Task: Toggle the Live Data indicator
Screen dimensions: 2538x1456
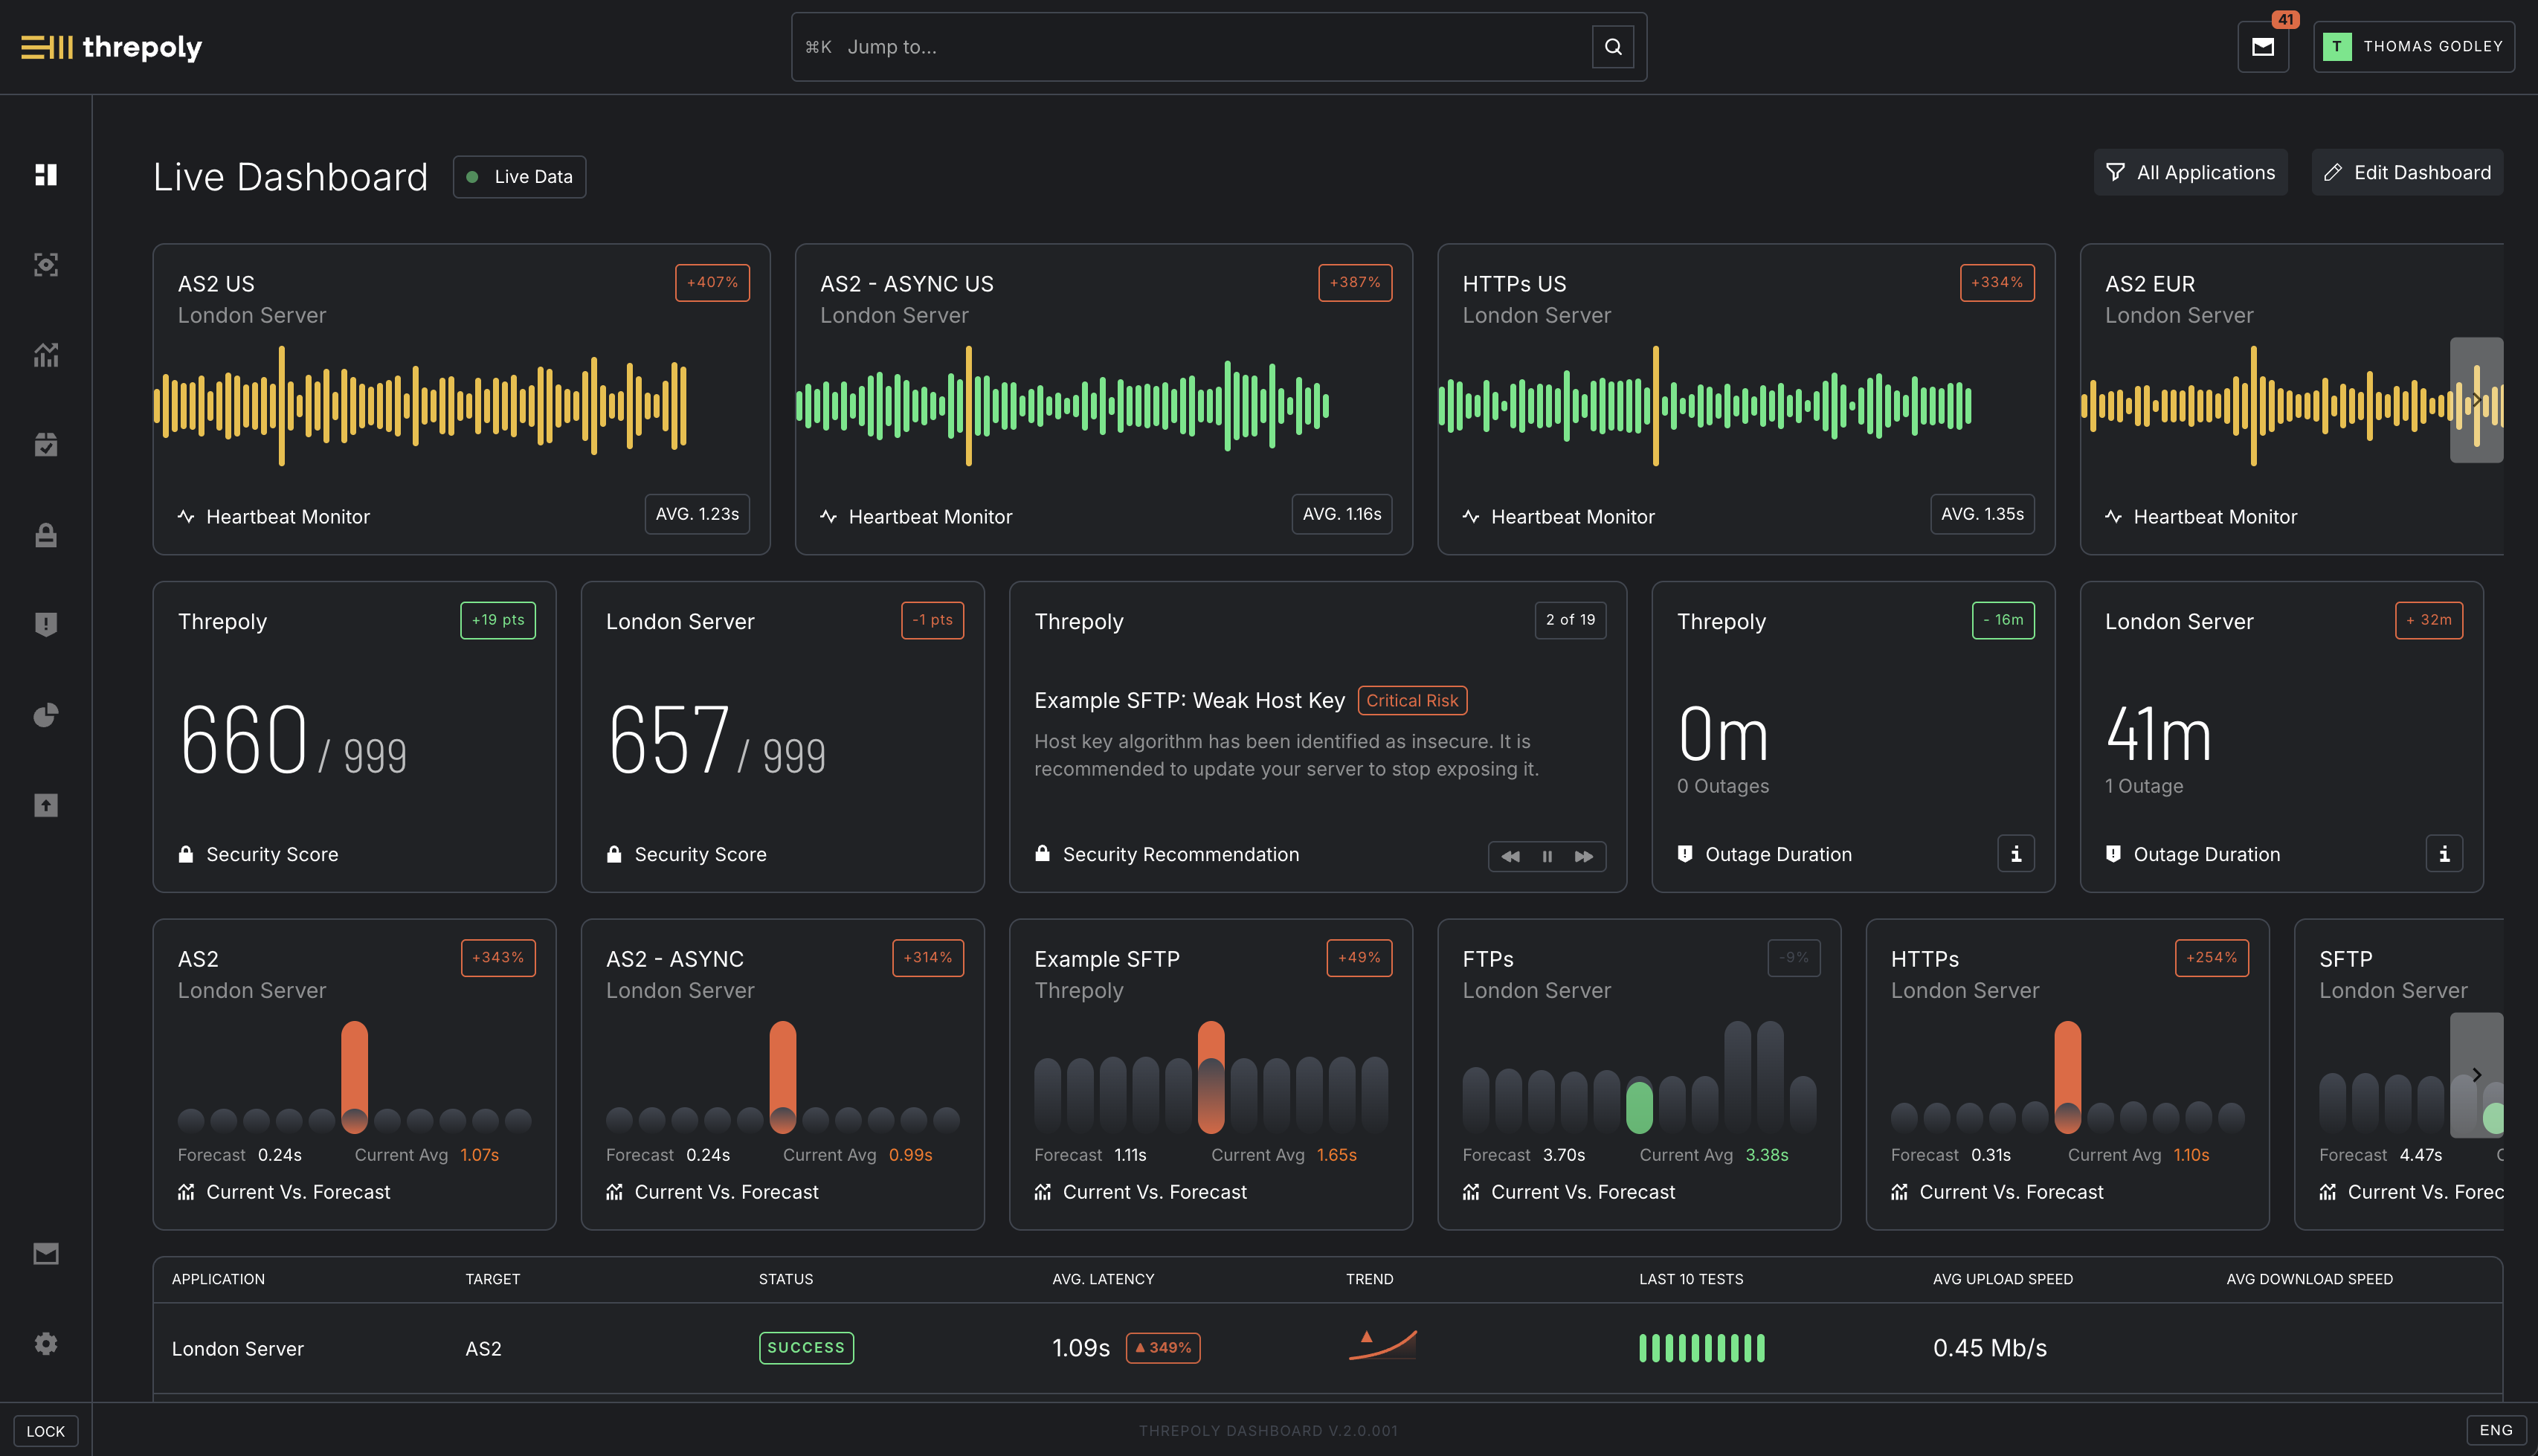Action: pos(519,176)
